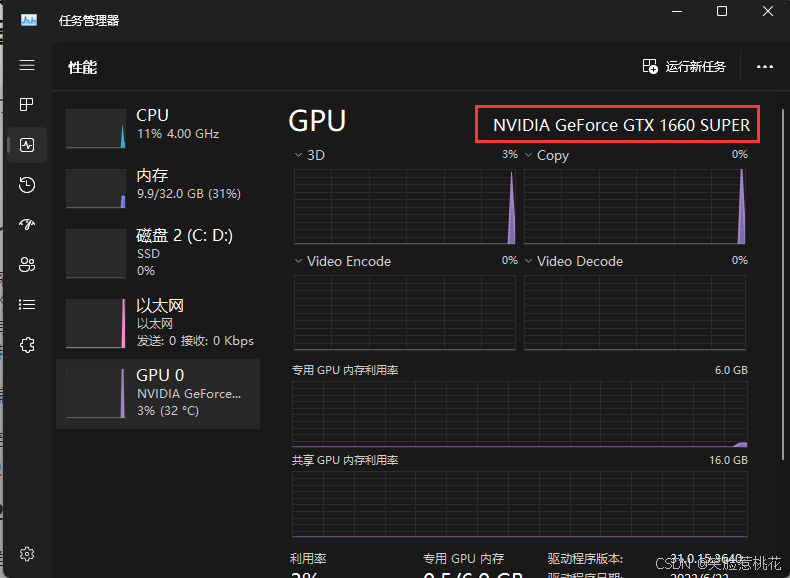
Task: Click the 3D engine usage graph
Action: [x=405, y=207]
